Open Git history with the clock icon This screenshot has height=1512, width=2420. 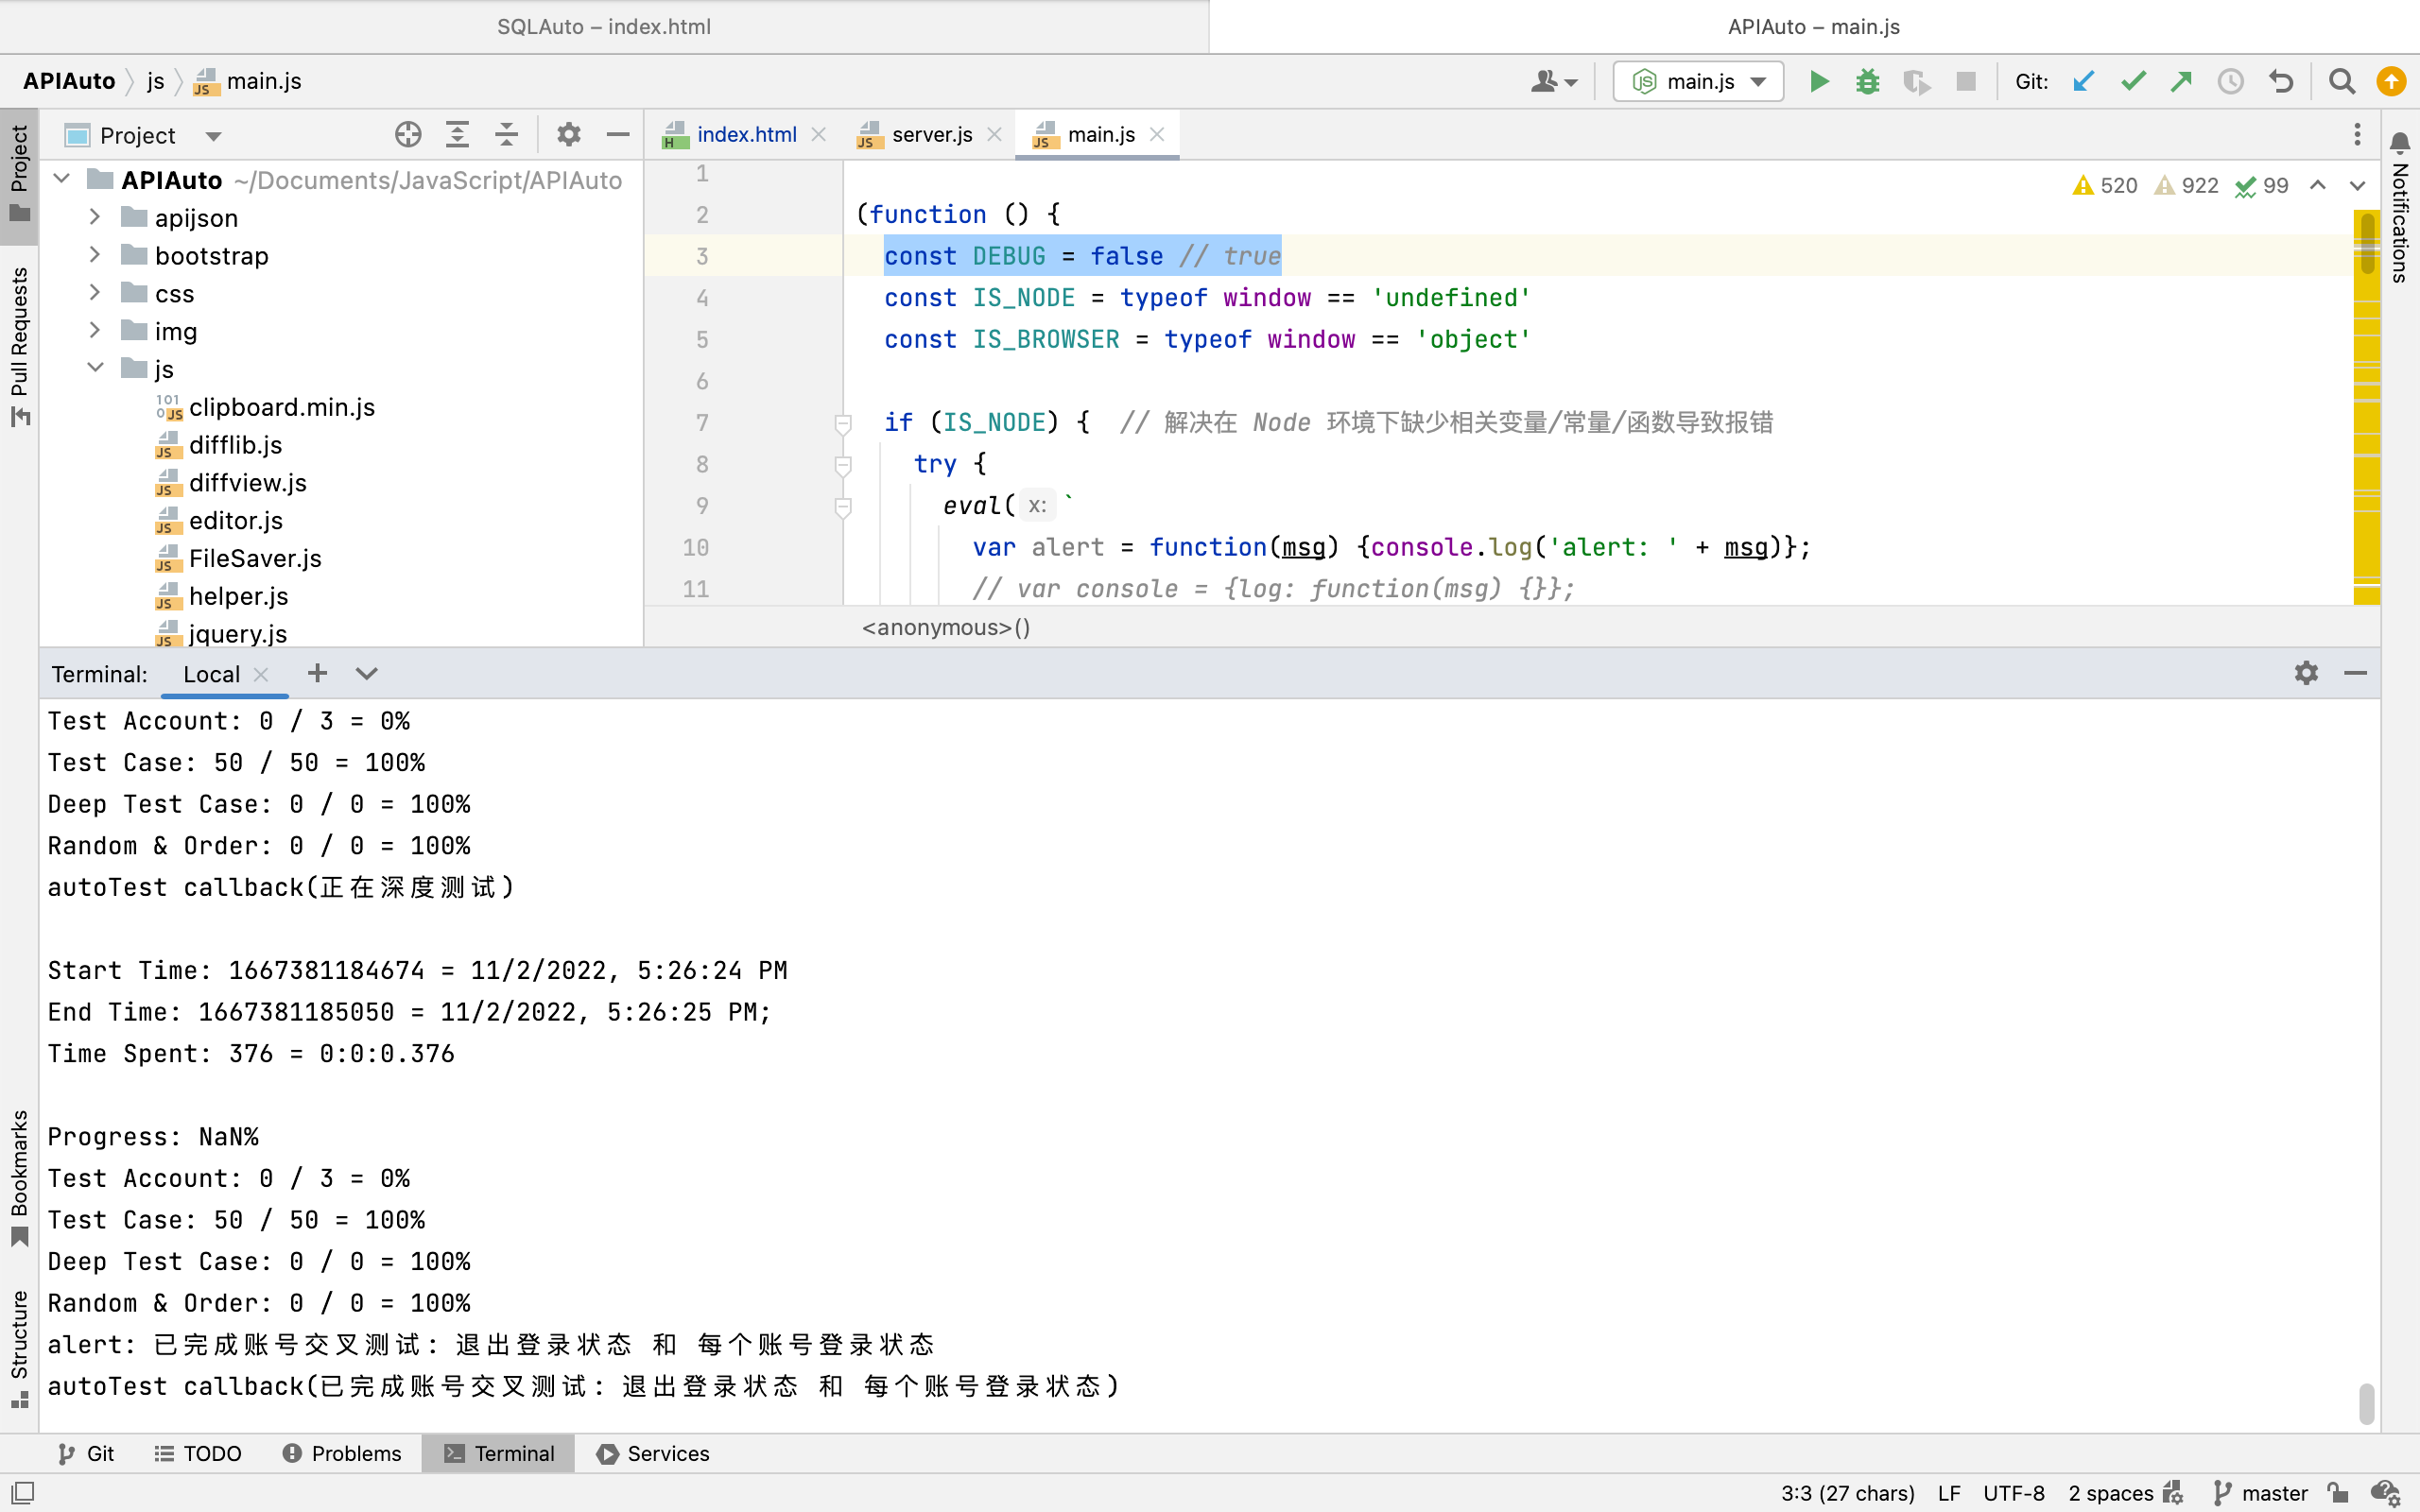[2230, 81]
